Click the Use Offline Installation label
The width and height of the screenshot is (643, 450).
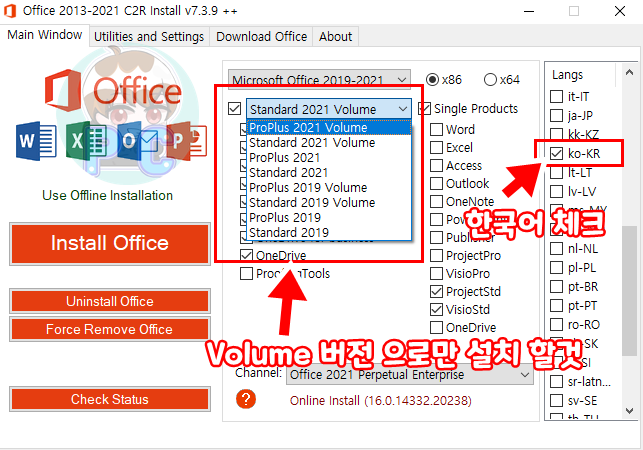[x=107, y=195]
